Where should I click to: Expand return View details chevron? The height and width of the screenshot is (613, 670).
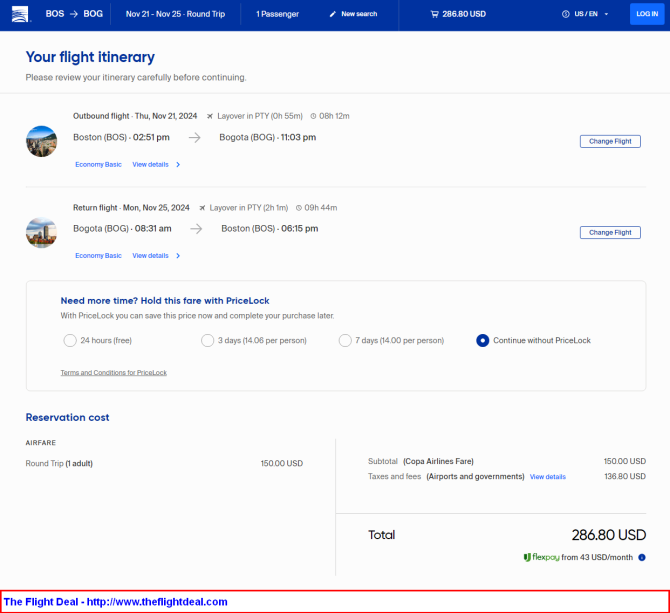click(x=178, y=255)
